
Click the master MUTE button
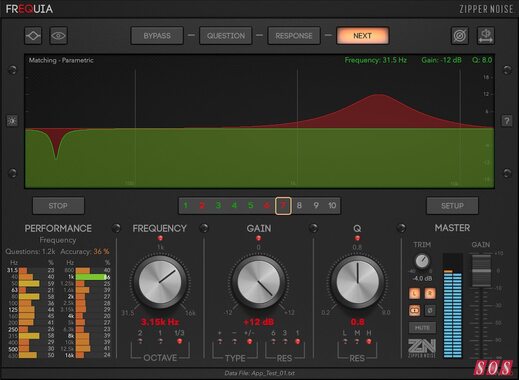(422, 328)
